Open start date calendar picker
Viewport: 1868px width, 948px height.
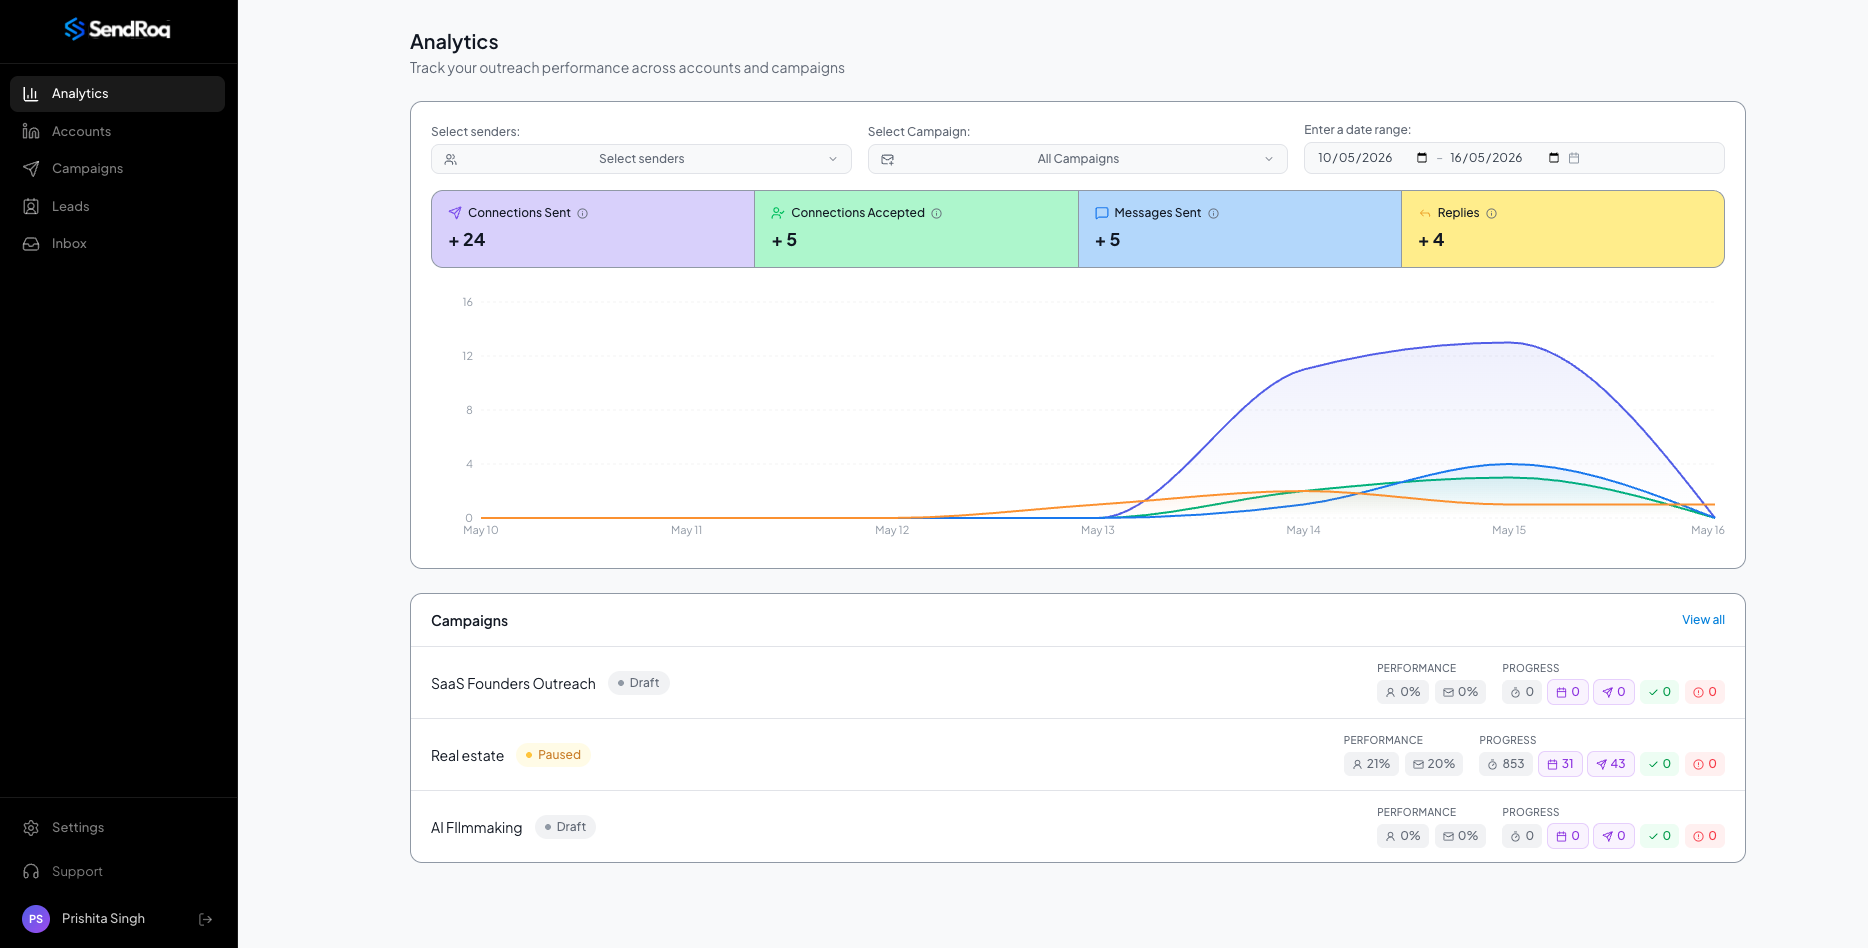click(x=1422, y=158)
